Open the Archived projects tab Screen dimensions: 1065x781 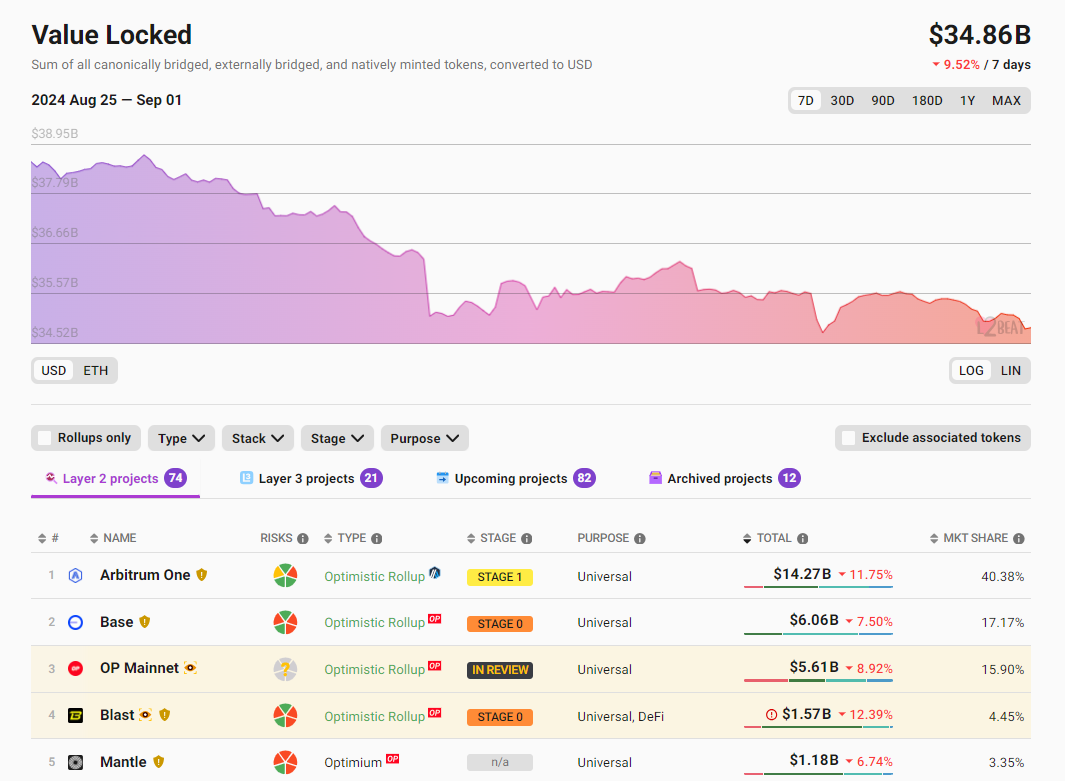(x=720, y=479)
